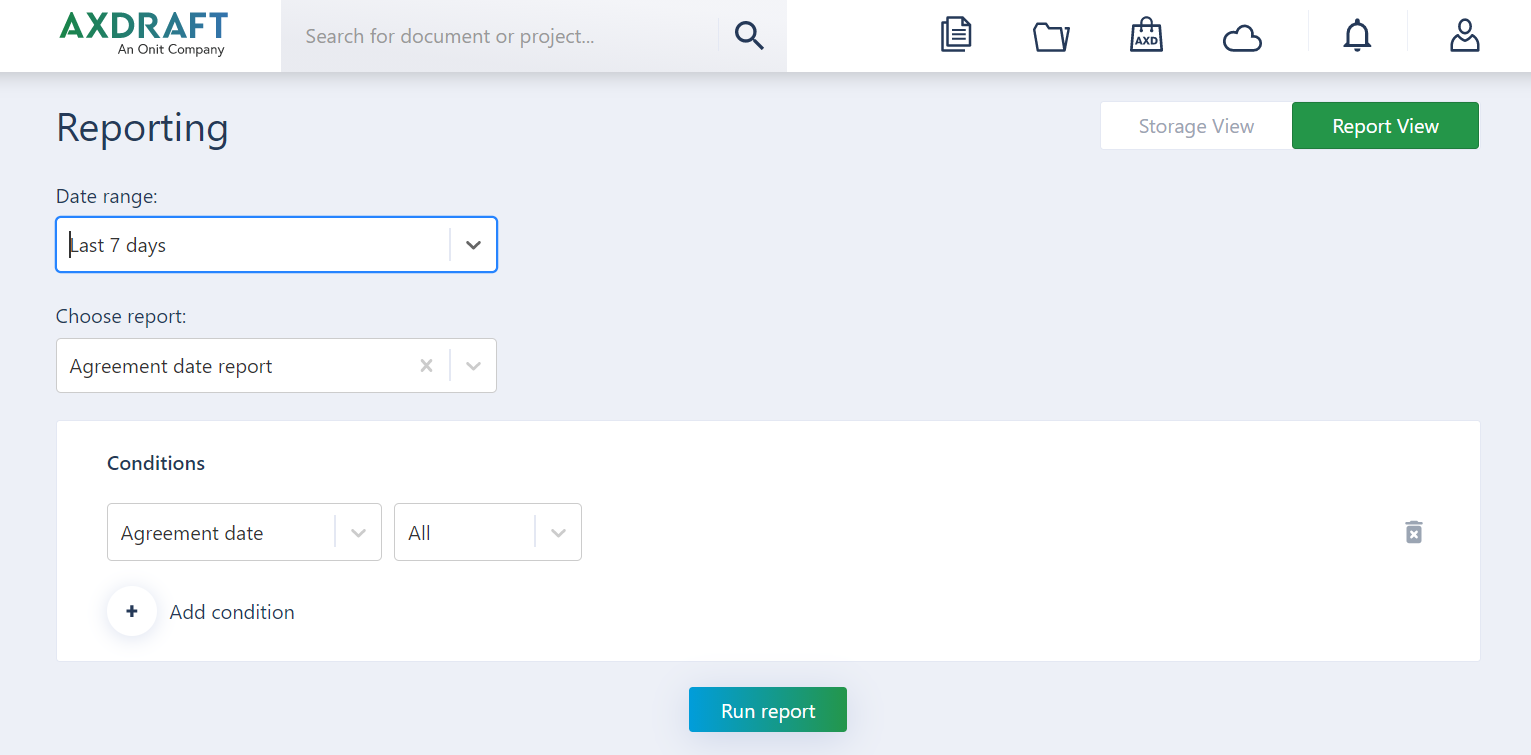
Task: Switch to Report View tab
Action: click(1385, 126)
